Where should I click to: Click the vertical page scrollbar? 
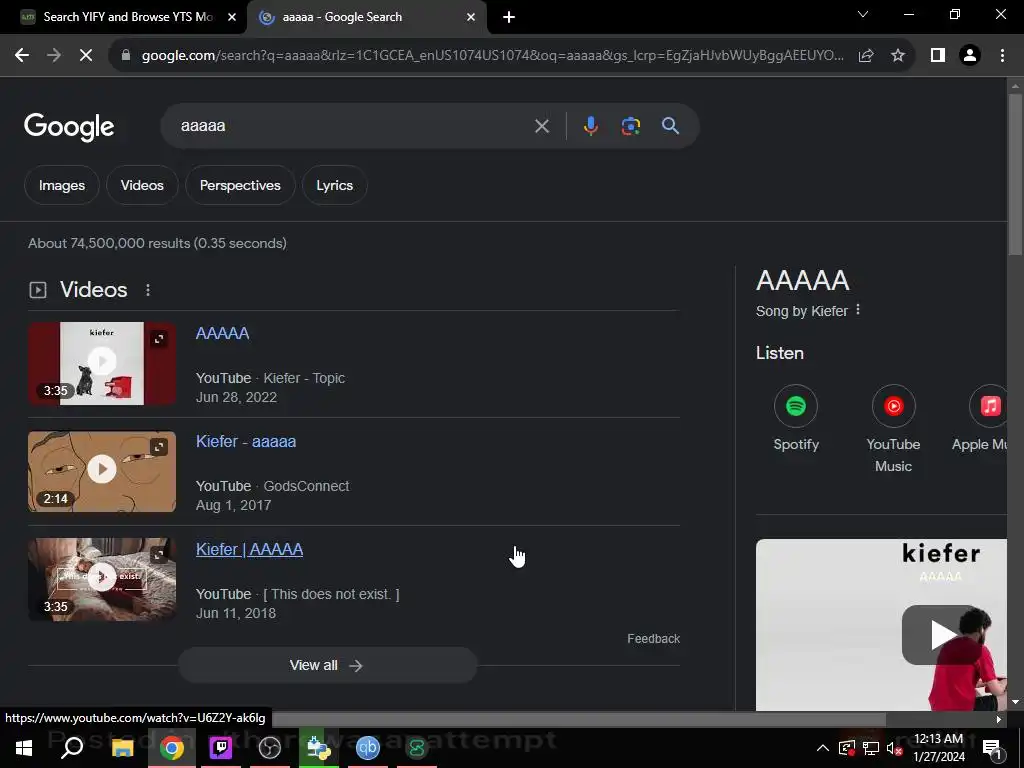point(1015,174)
